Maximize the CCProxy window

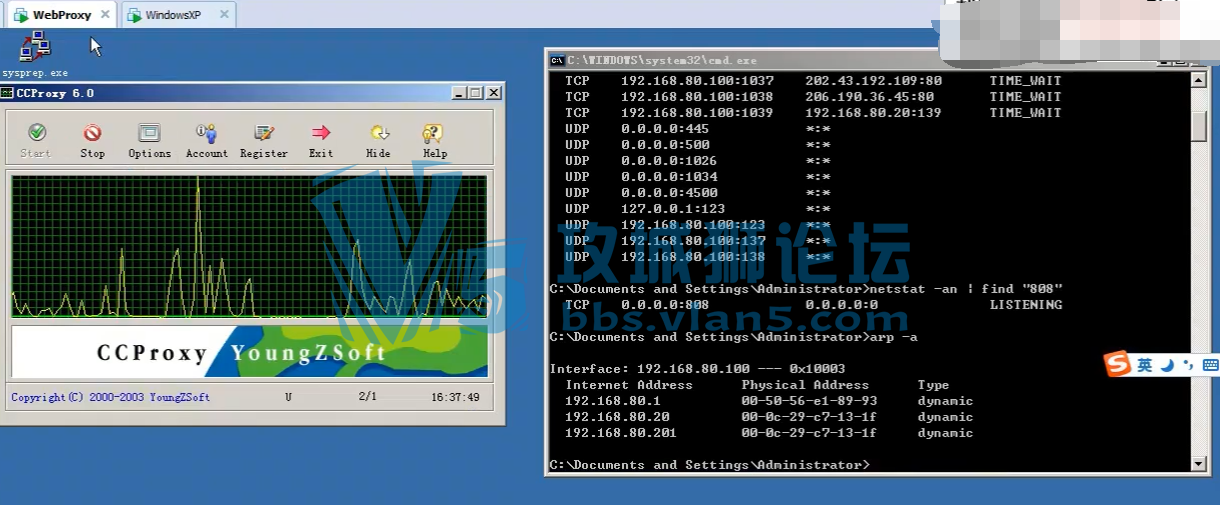coord(475,93)
